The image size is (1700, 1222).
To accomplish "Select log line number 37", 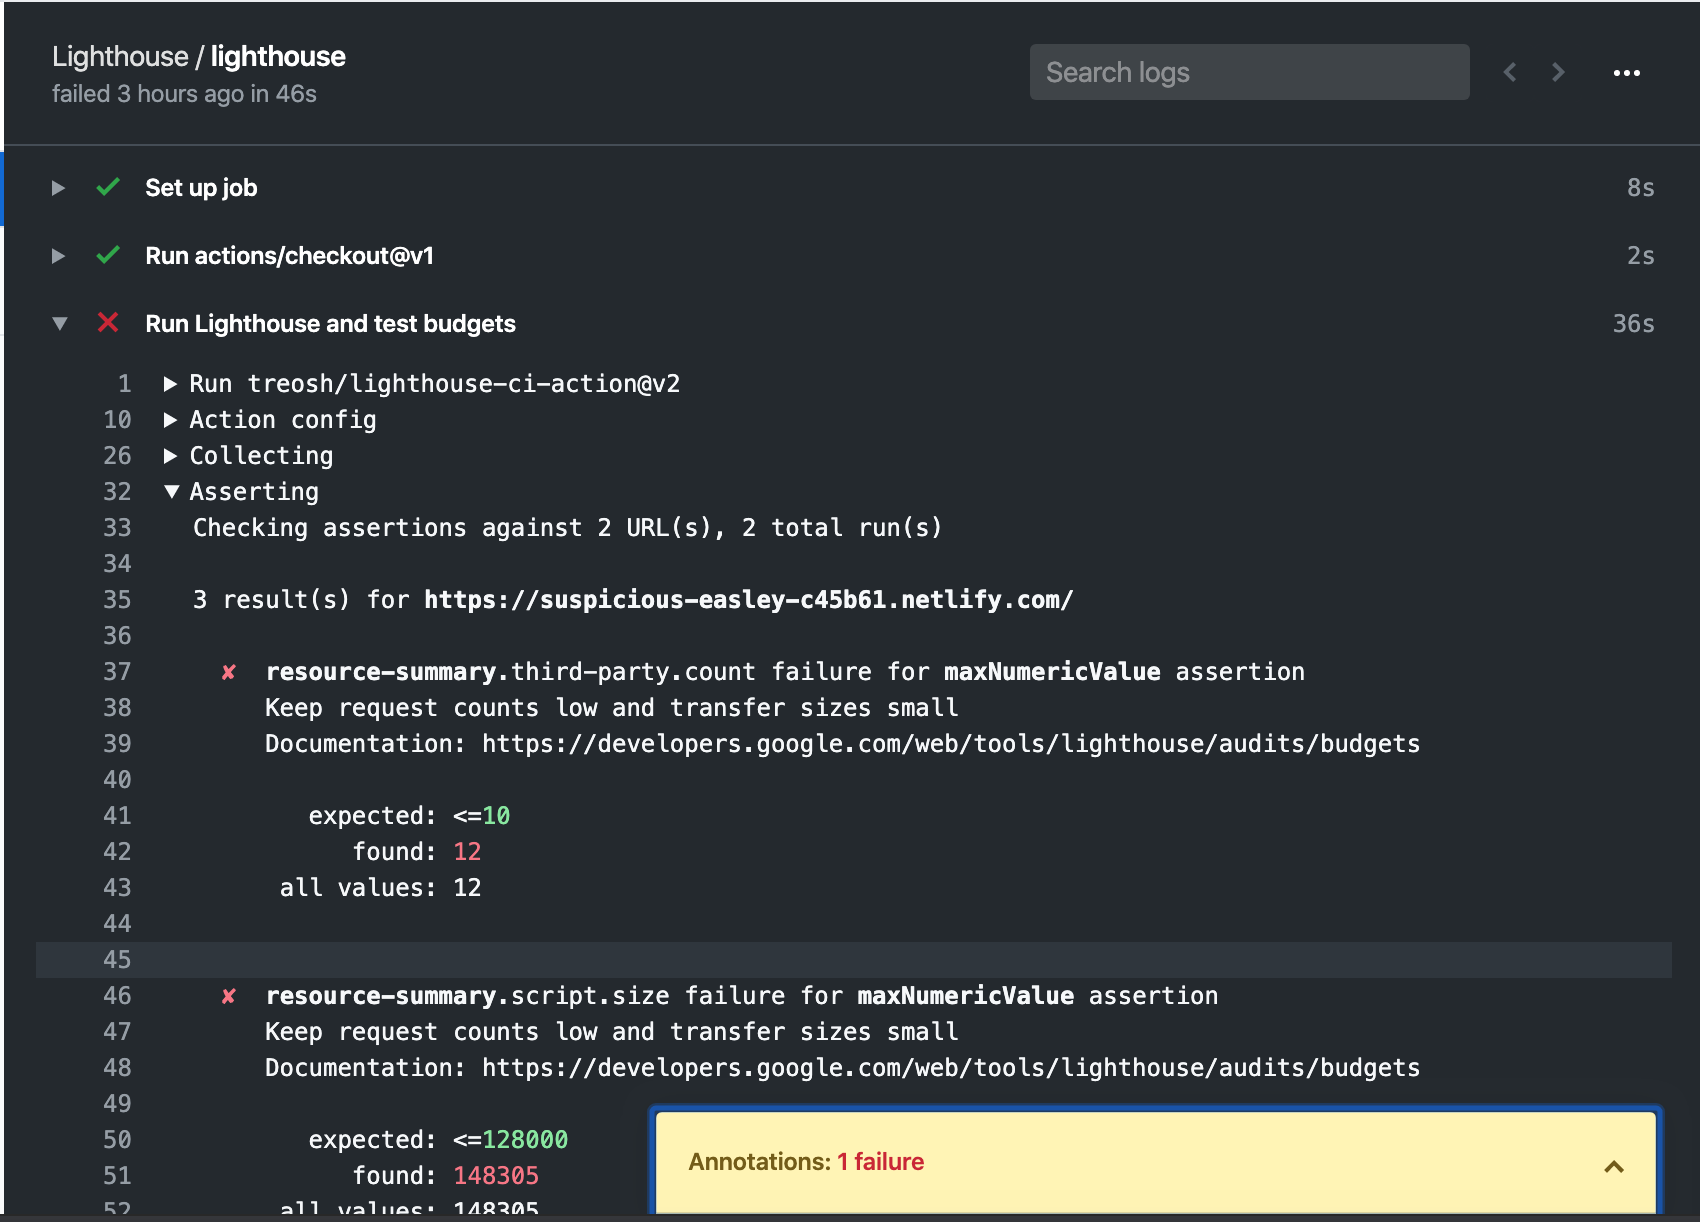I will tap(117, 672).
